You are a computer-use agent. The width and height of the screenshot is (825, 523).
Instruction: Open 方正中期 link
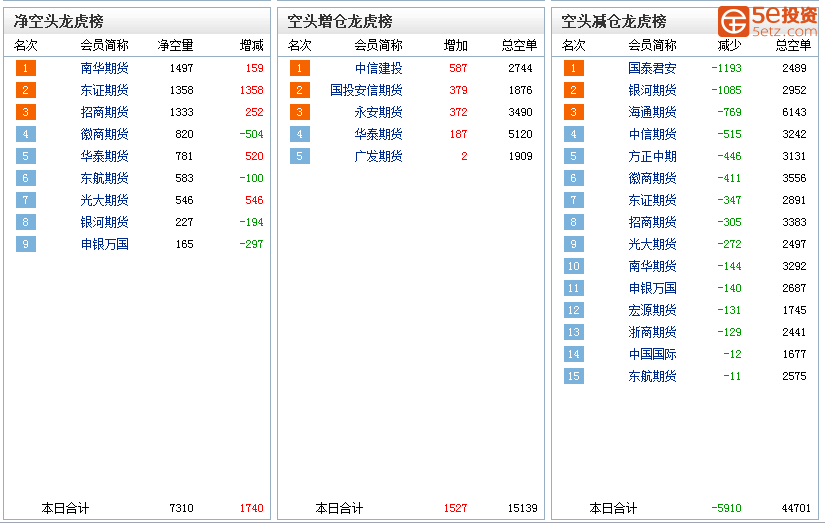[x=652, y=156]
